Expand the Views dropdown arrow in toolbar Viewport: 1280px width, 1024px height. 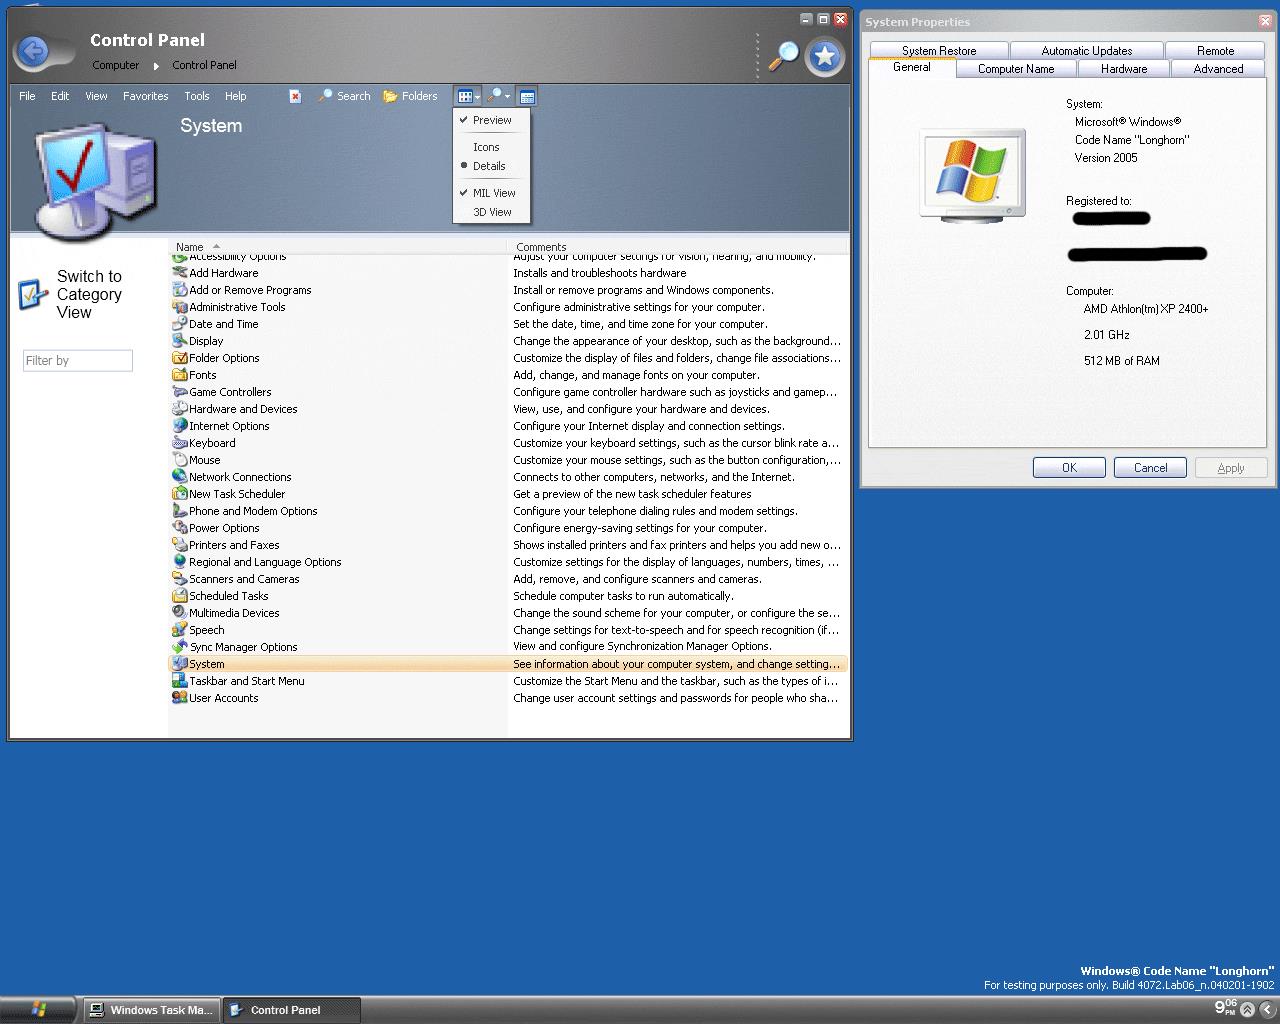coord(478,97)
